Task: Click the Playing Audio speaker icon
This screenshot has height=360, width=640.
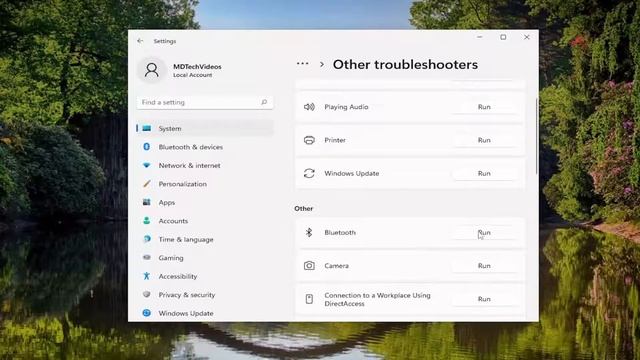Action: pos(309,107)
